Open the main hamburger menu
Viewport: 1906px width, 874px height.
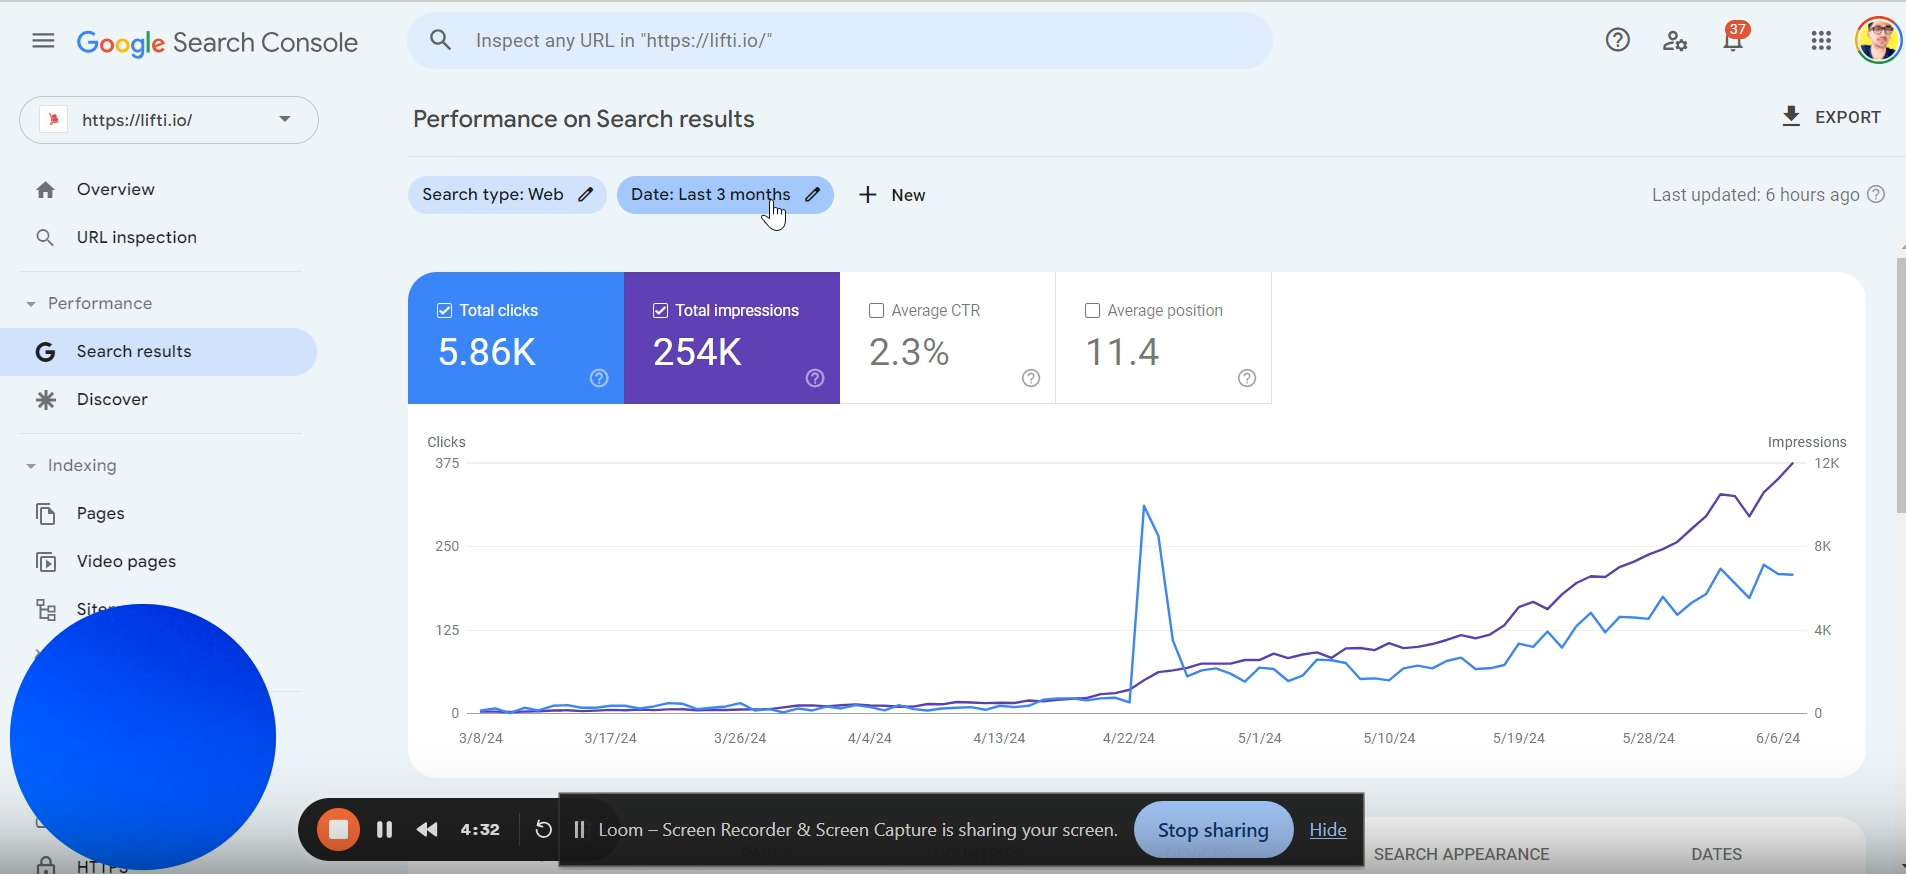pos(43,41)
